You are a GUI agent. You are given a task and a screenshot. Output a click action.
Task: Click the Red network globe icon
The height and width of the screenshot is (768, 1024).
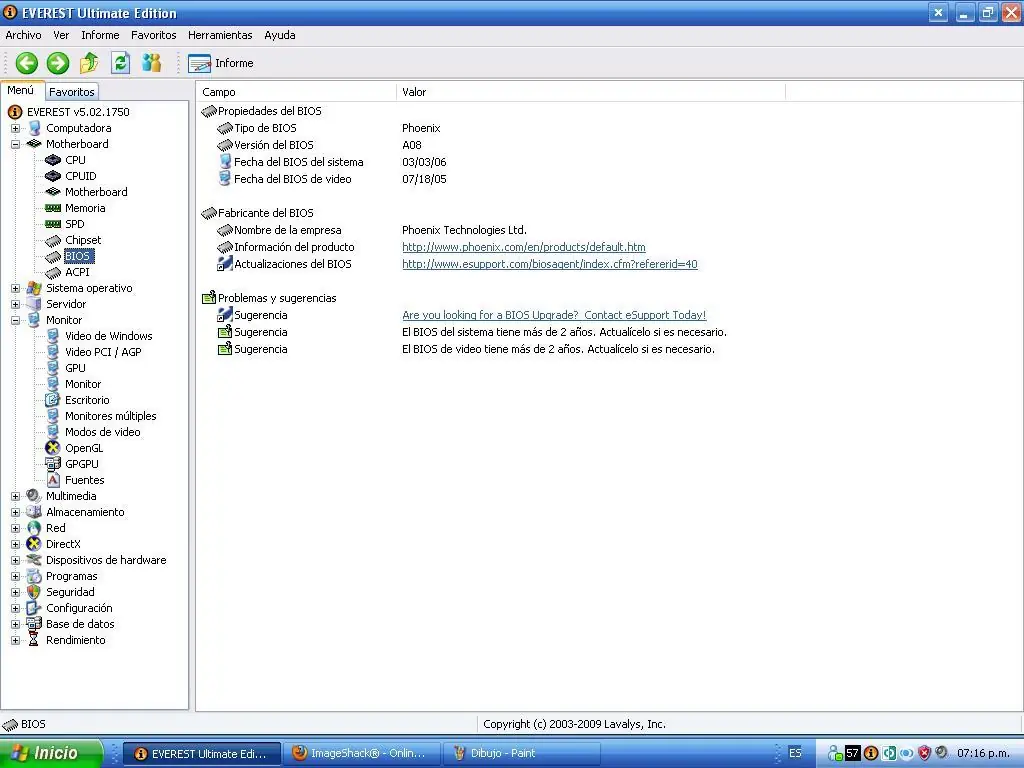tap(34, 528)
